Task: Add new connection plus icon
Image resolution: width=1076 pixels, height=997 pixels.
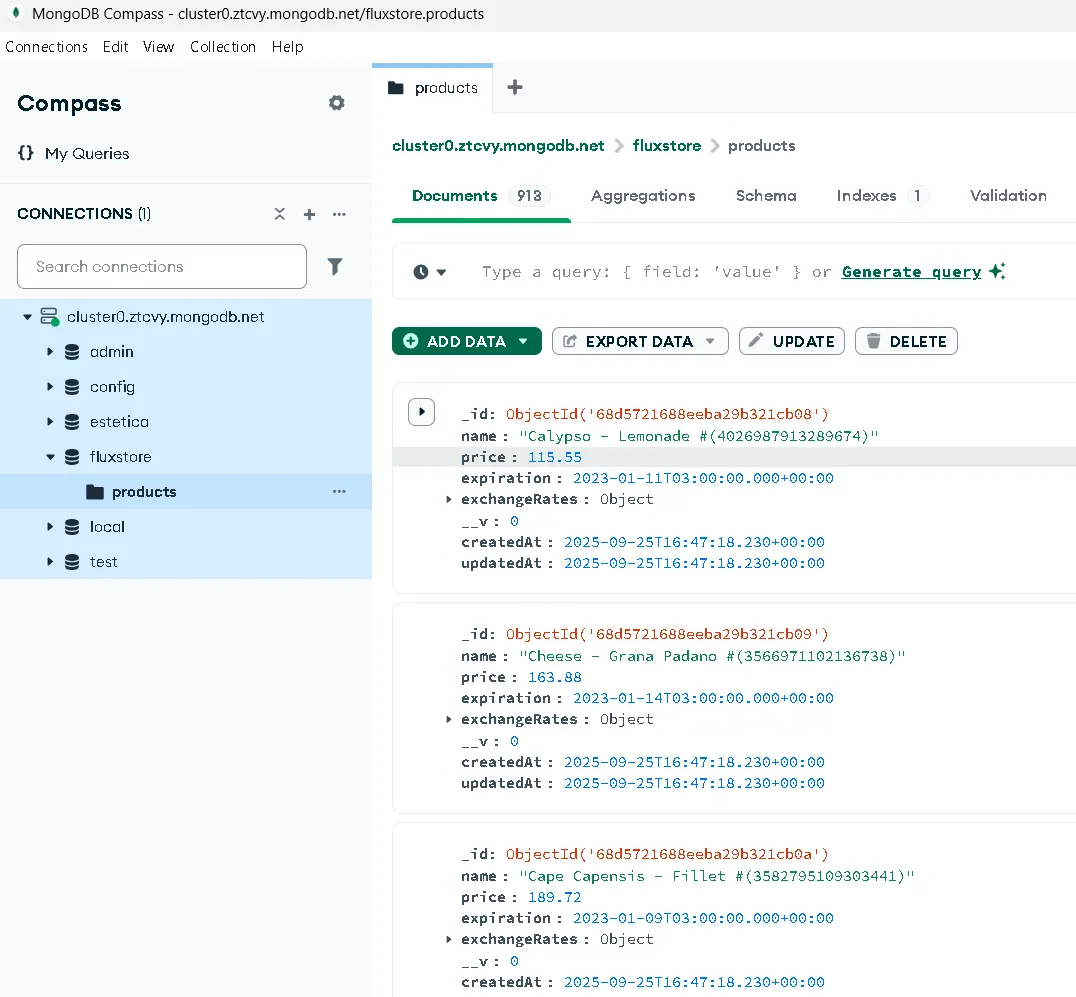Action: (309, 214)
